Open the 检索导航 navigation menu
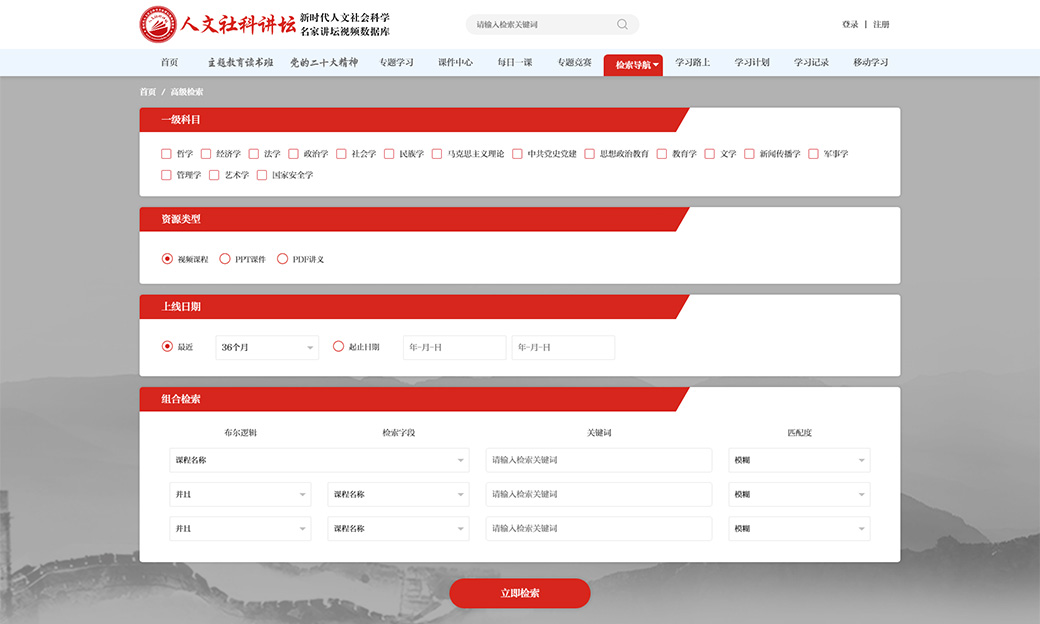This screenshot has width=1040, height=624. (x=633, y=63)
